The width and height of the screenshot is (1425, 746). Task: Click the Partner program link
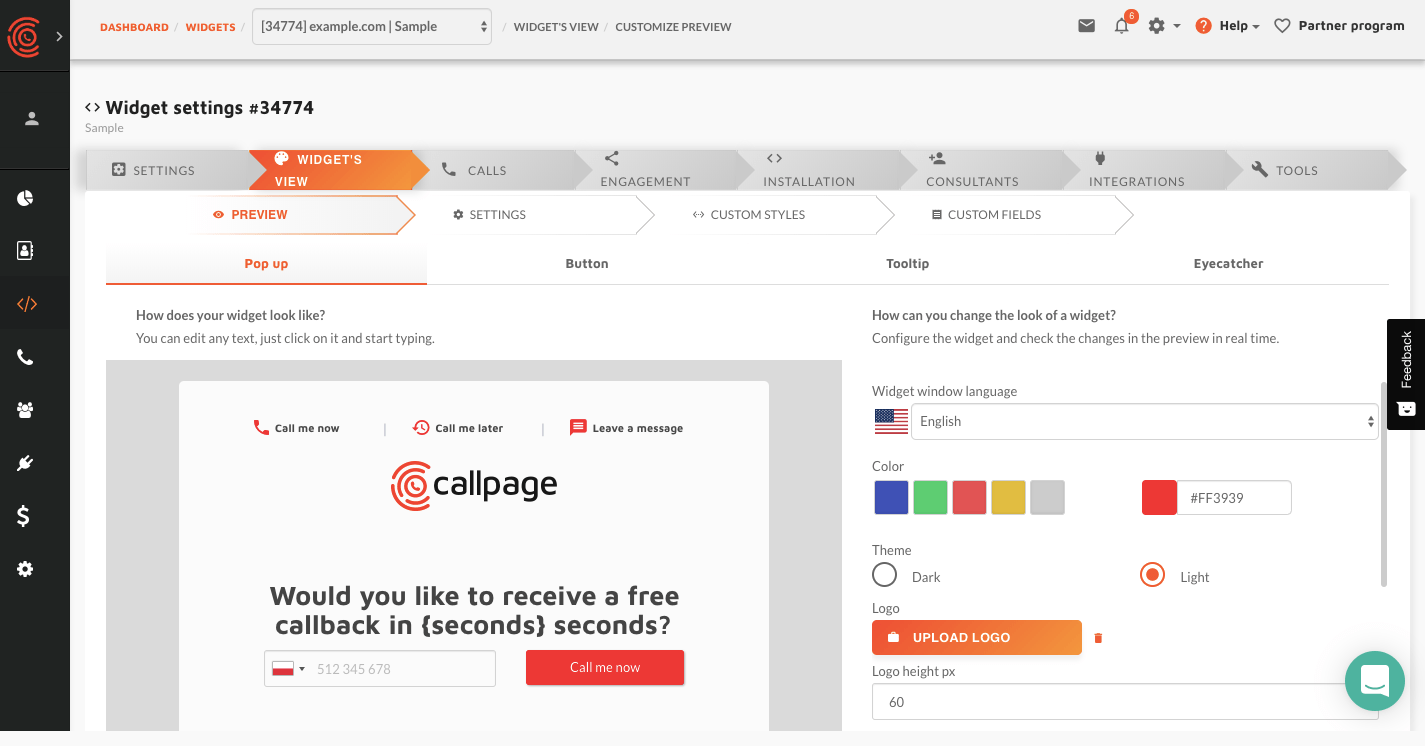tap(1339, 26)
